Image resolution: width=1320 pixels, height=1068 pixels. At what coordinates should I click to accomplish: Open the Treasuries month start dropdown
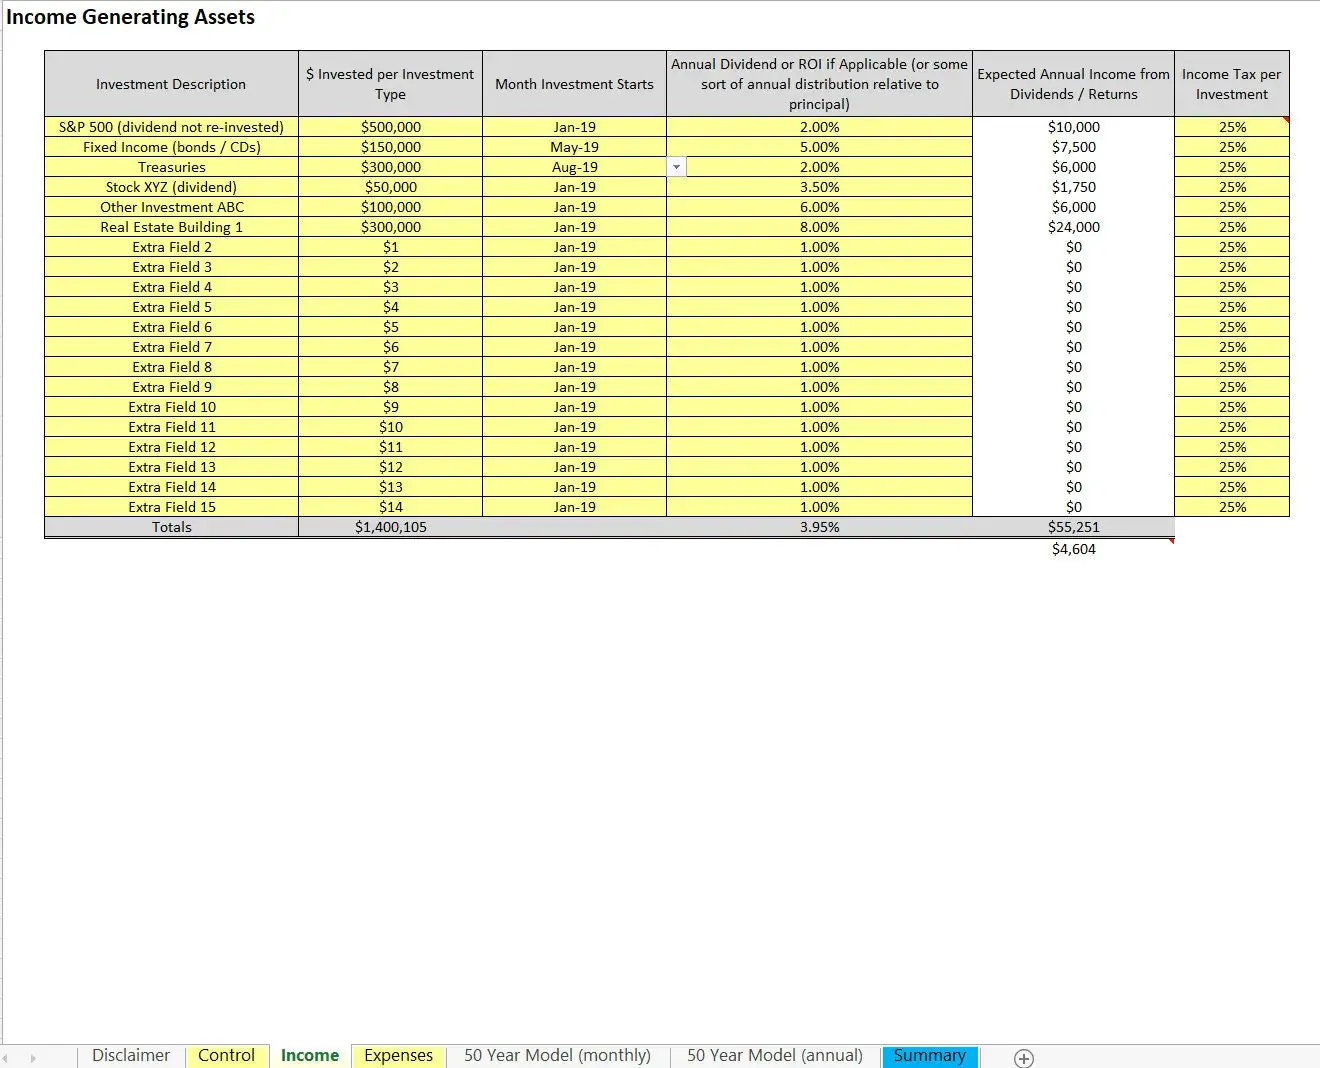click(x=678, y=166)
